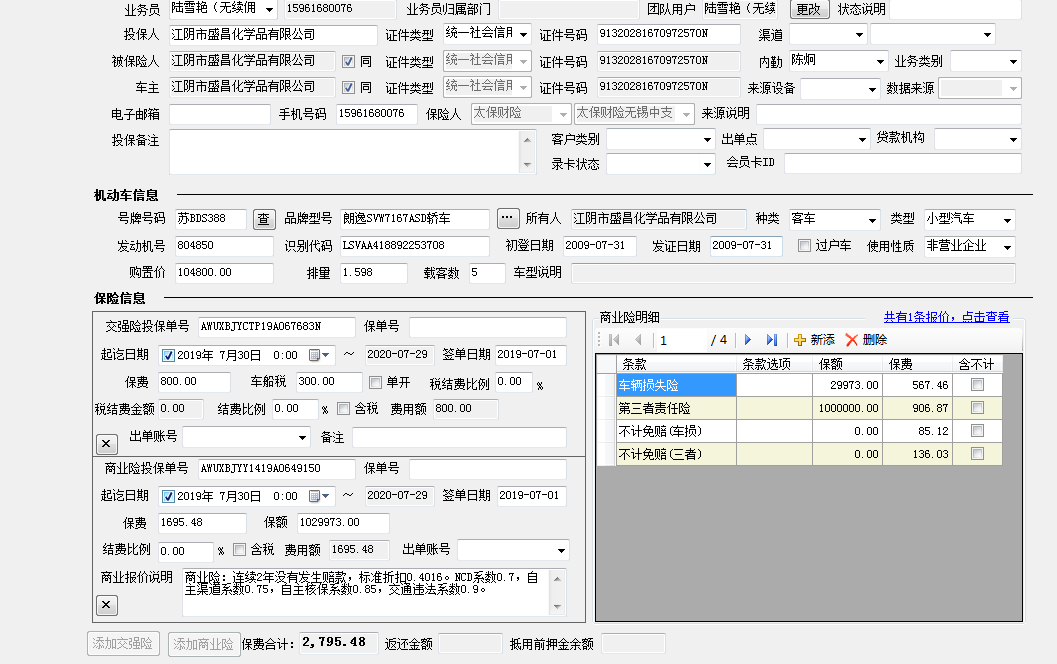The width and height of the screenshot is (1057, 664).
Task: Select 第三者责任险 clause row
Action: click(676, 408)
